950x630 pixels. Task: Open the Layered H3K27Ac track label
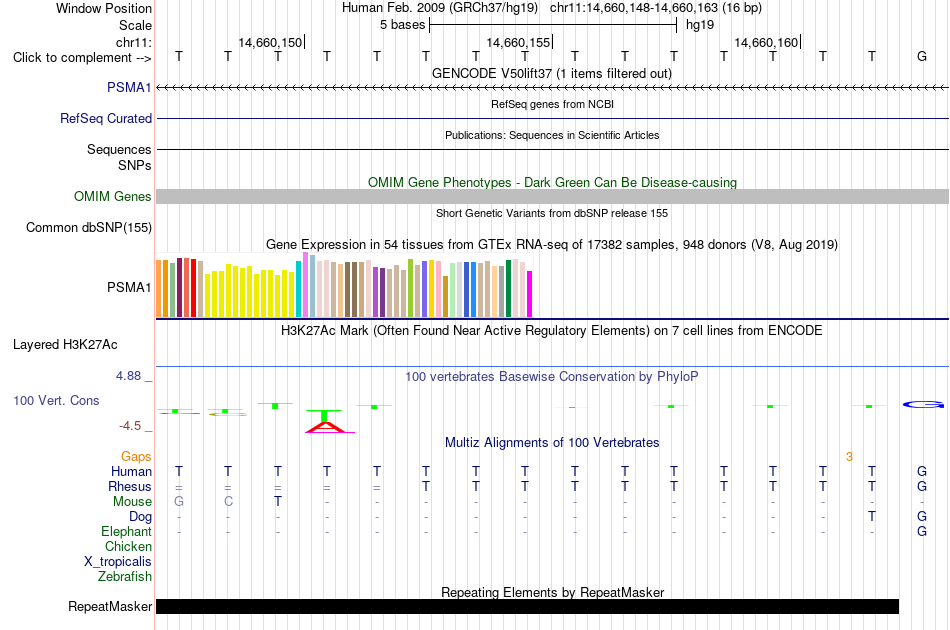[x=65, y=345]
